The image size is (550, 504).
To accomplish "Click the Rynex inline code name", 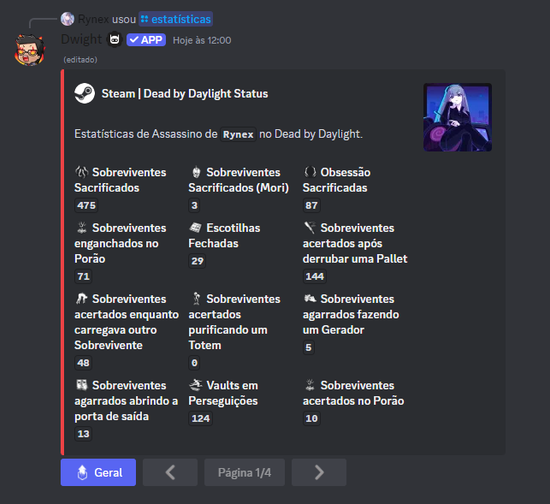I will (x=239, y=134).
